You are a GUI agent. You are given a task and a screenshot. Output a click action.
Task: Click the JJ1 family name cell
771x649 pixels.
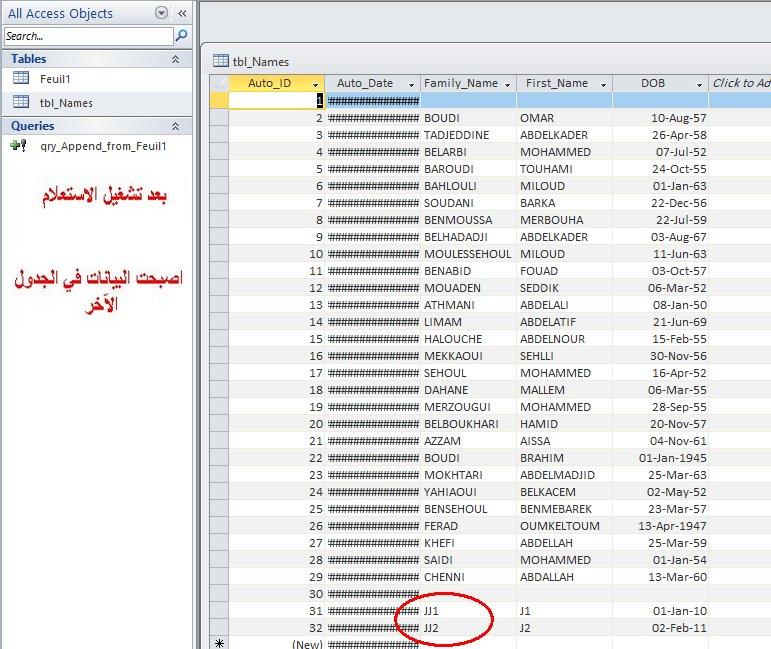(x=468, y=611)
